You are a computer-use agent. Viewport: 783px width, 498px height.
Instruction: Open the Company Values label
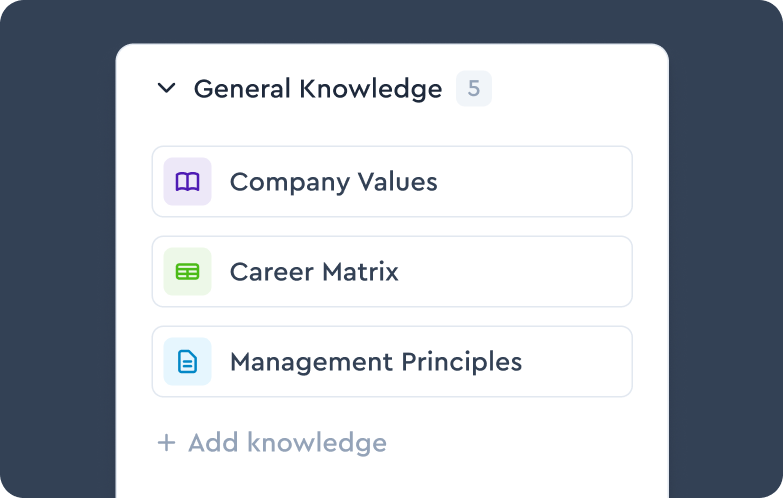[x=333, y=182]
